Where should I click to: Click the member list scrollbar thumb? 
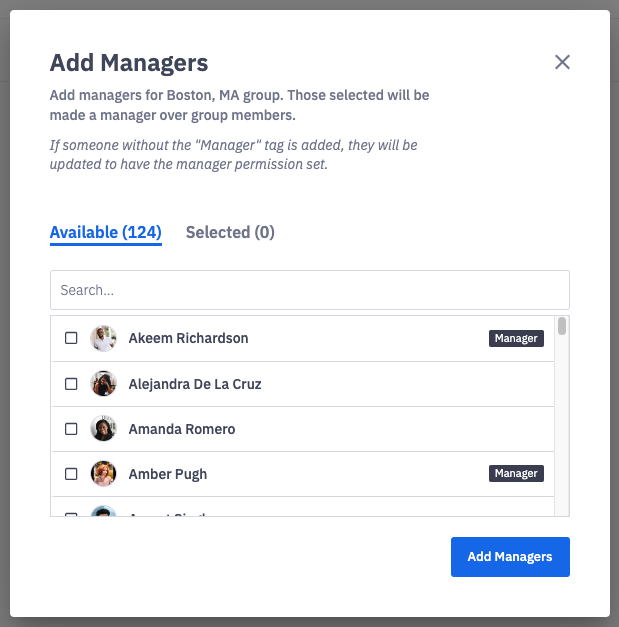563,326
